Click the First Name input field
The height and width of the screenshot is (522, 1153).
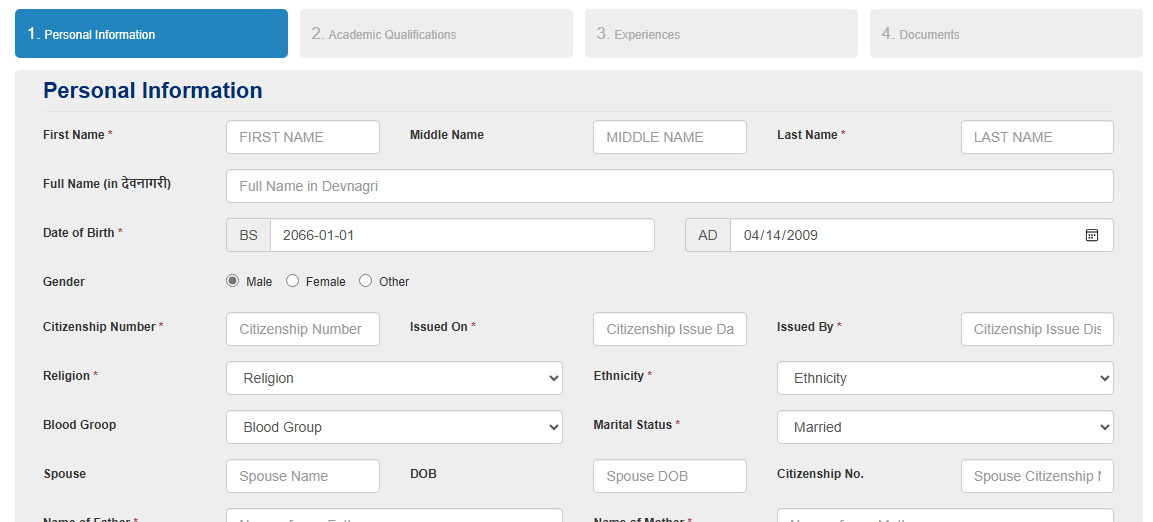pyautogui.click(x=302, y=137)
